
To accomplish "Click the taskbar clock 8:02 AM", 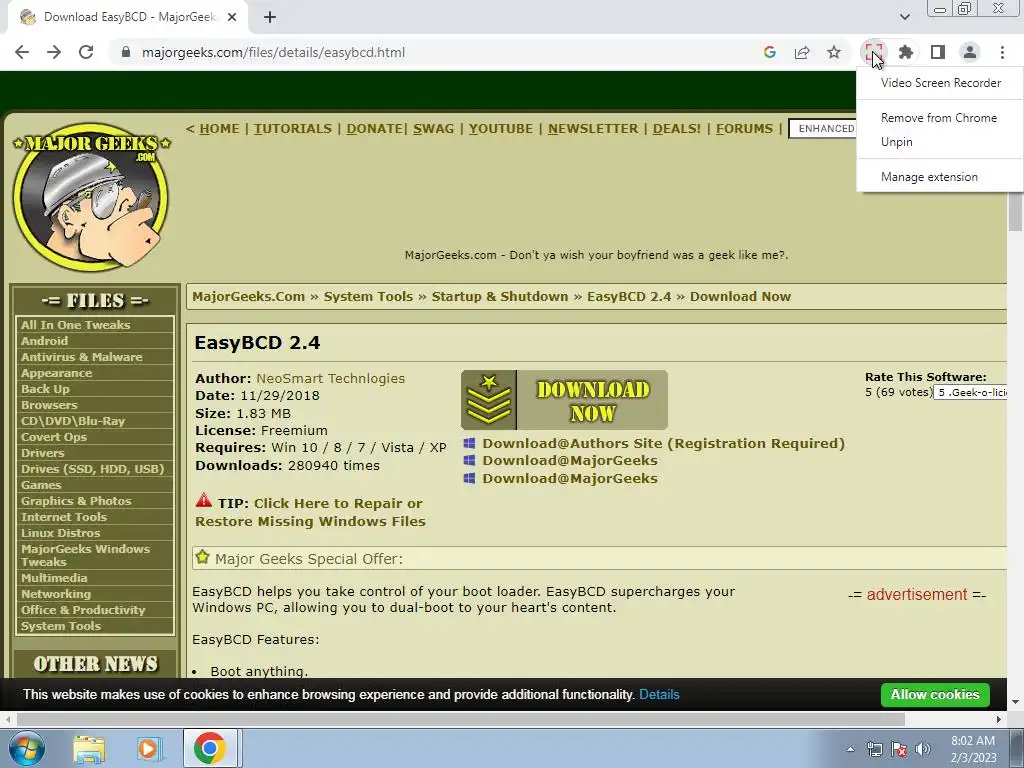I will (973, 749).
